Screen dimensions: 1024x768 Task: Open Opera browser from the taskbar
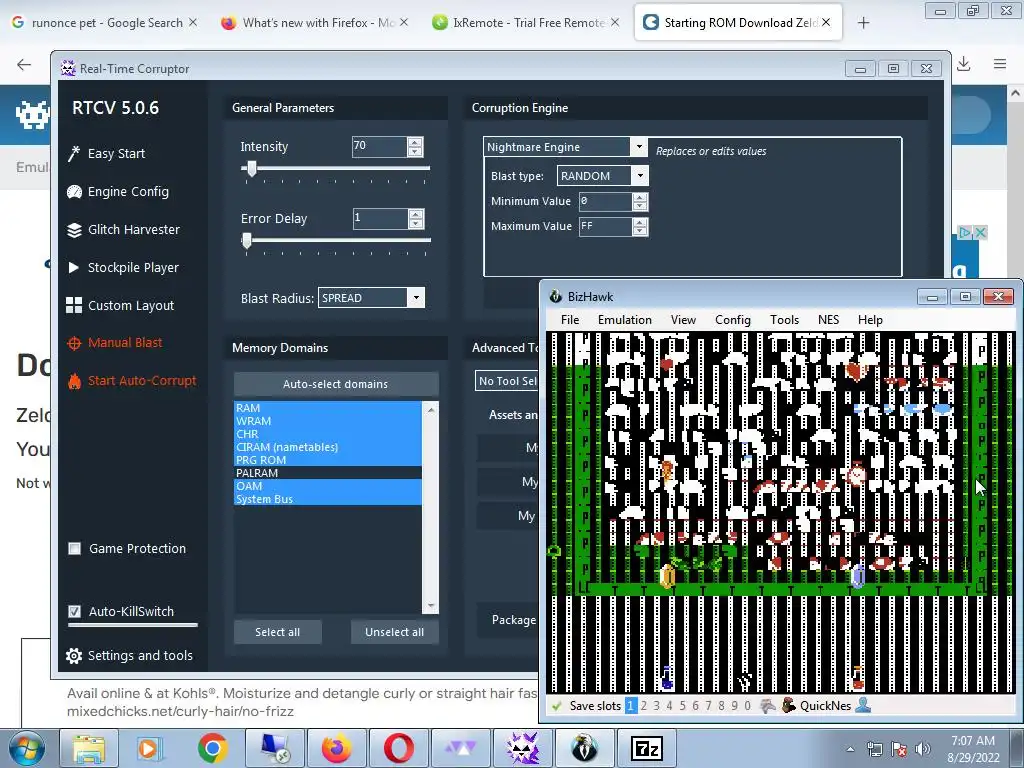(398, 748)
